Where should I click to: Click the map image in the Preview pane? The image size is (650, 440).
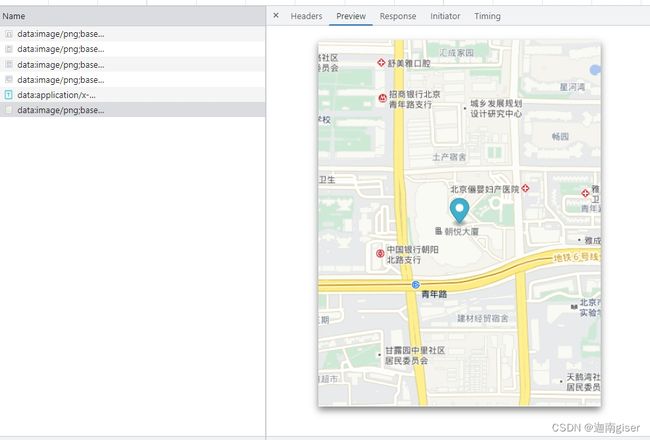pos(459,223)
